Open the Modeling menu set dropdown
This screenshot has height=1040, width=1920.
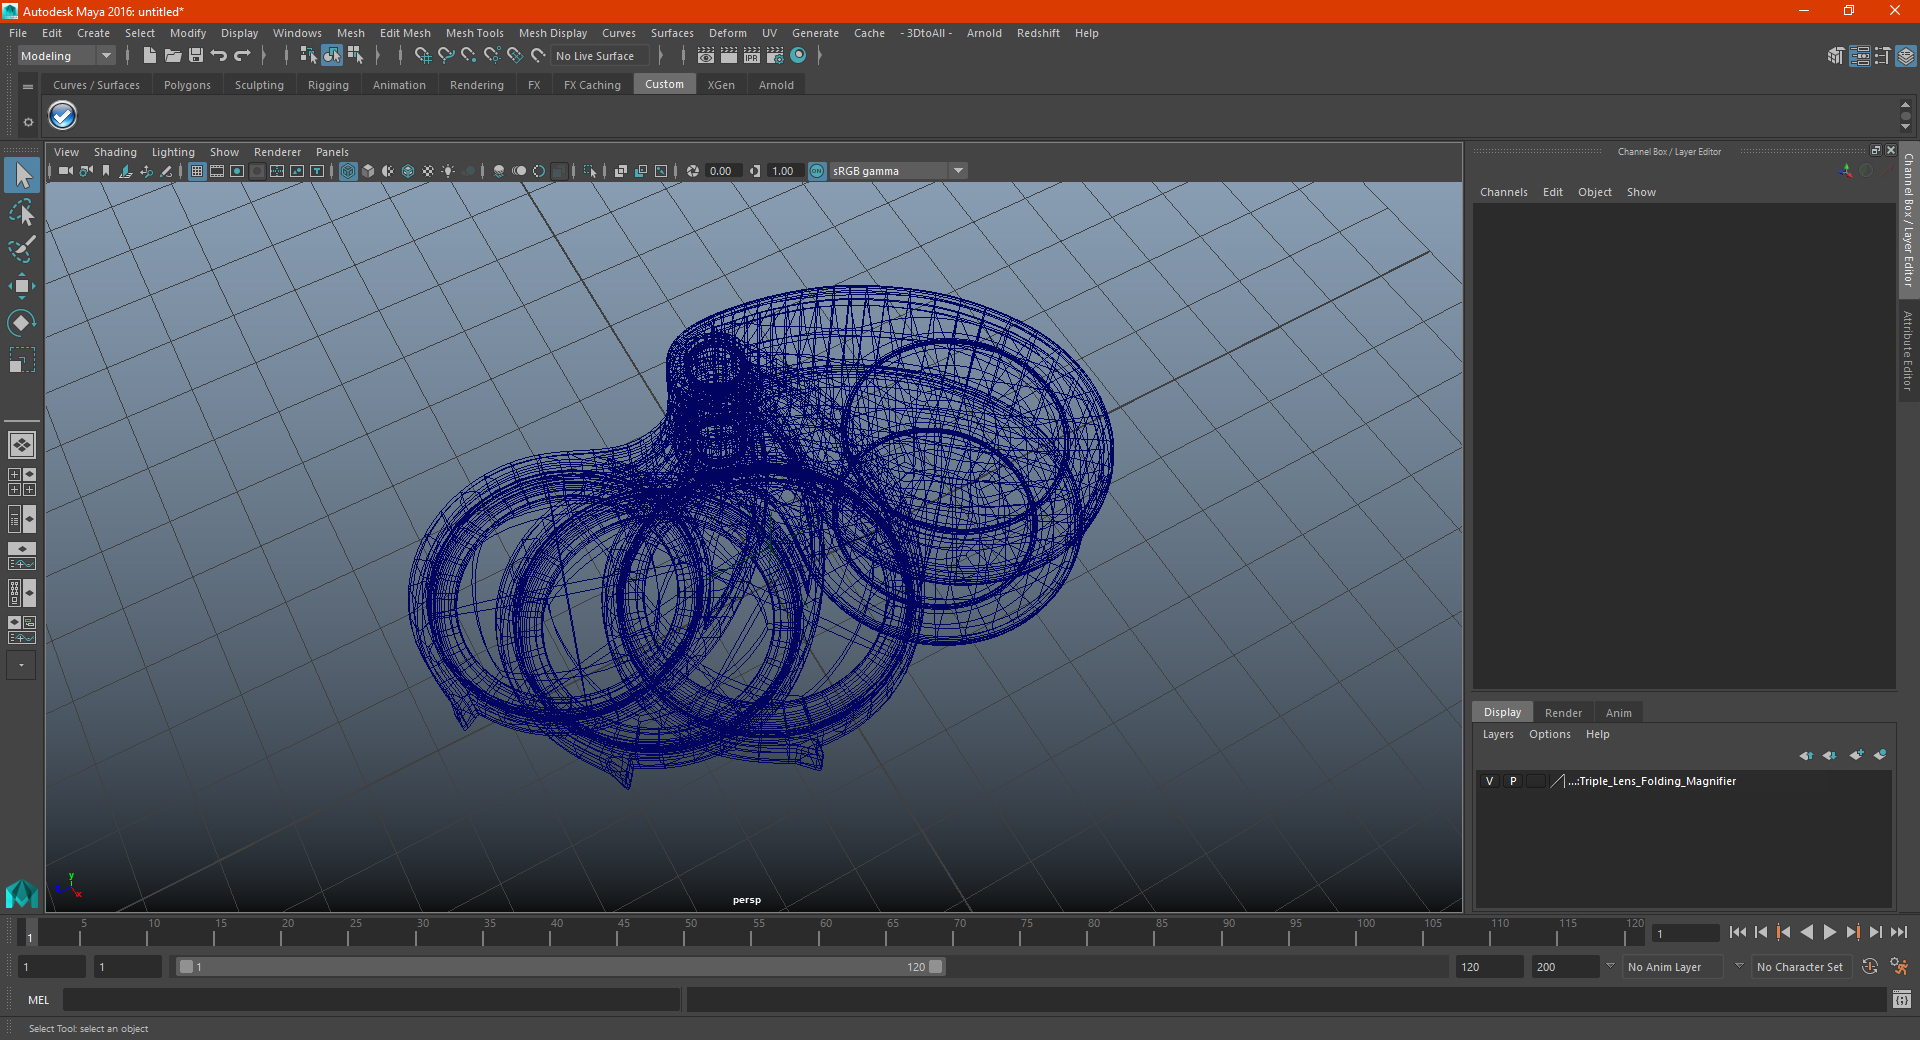coord(66,56)
